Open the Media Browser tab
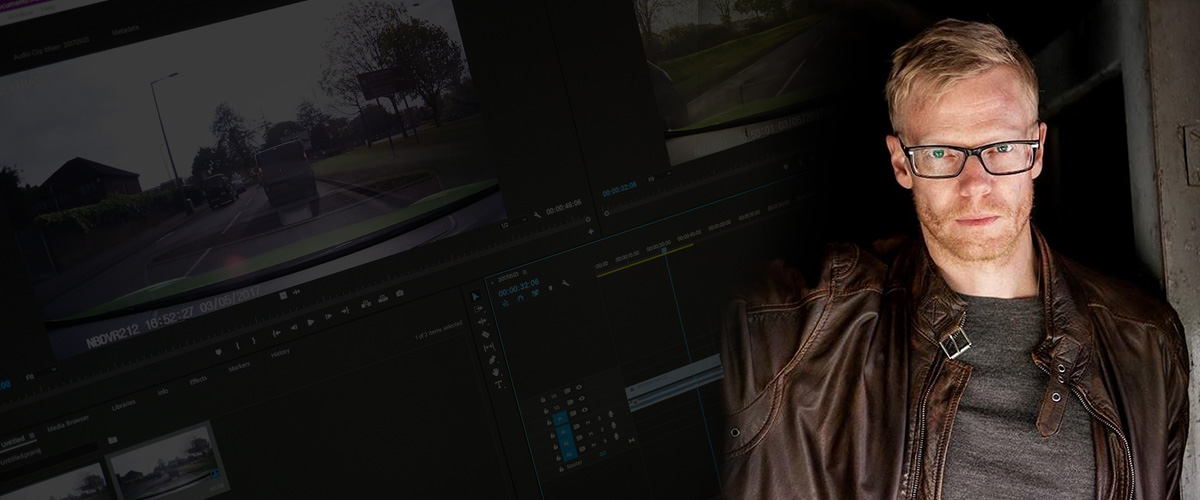The height and width of the screenshot is (500, 1200). click(x=68, y=423)
